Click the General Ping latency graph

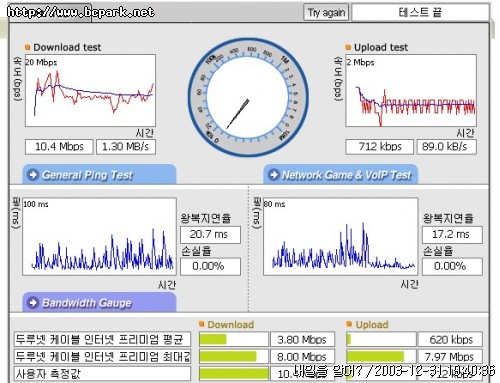point(99,237)
